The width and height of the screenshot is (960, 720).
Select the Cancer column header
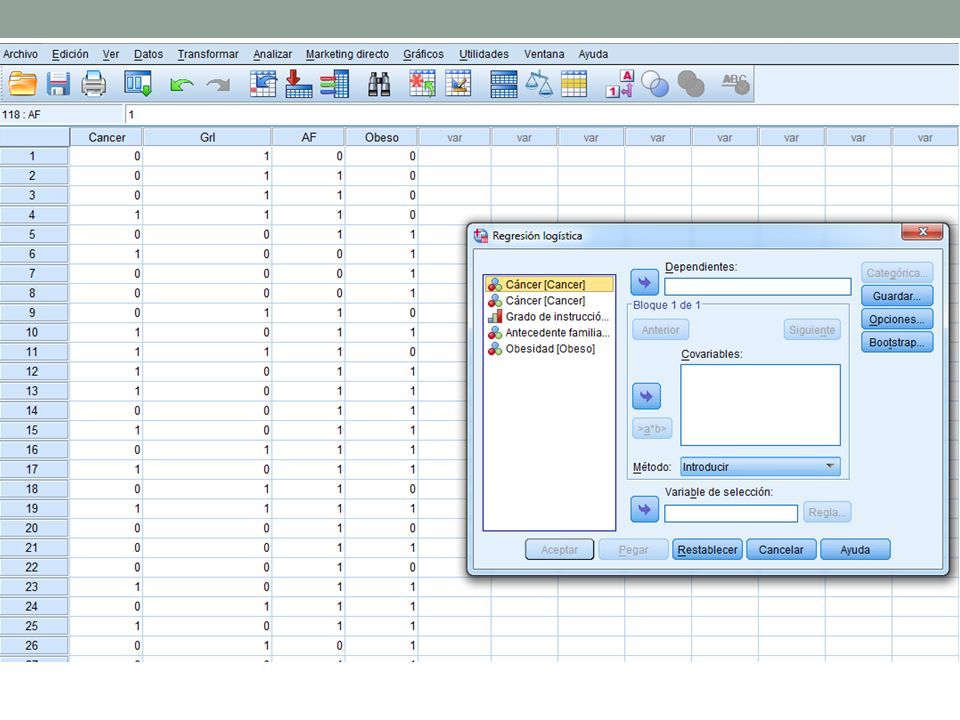(x=107, y=137)
